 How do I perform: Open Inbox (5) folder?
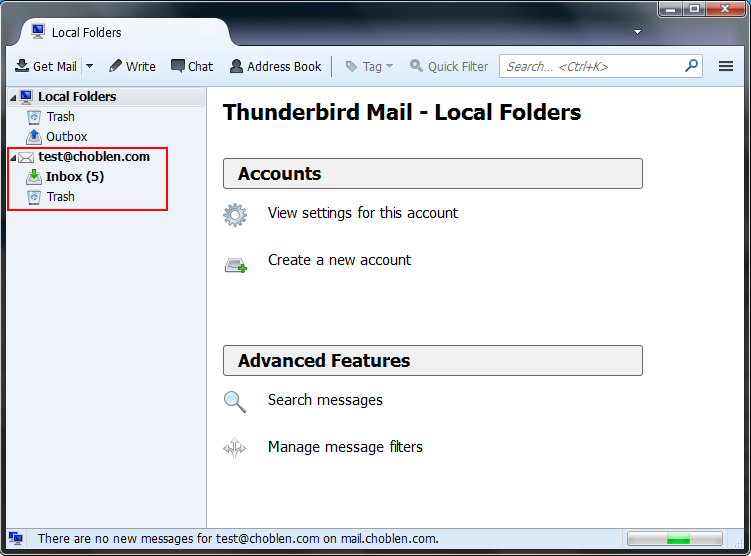click(x=75, y=177)
